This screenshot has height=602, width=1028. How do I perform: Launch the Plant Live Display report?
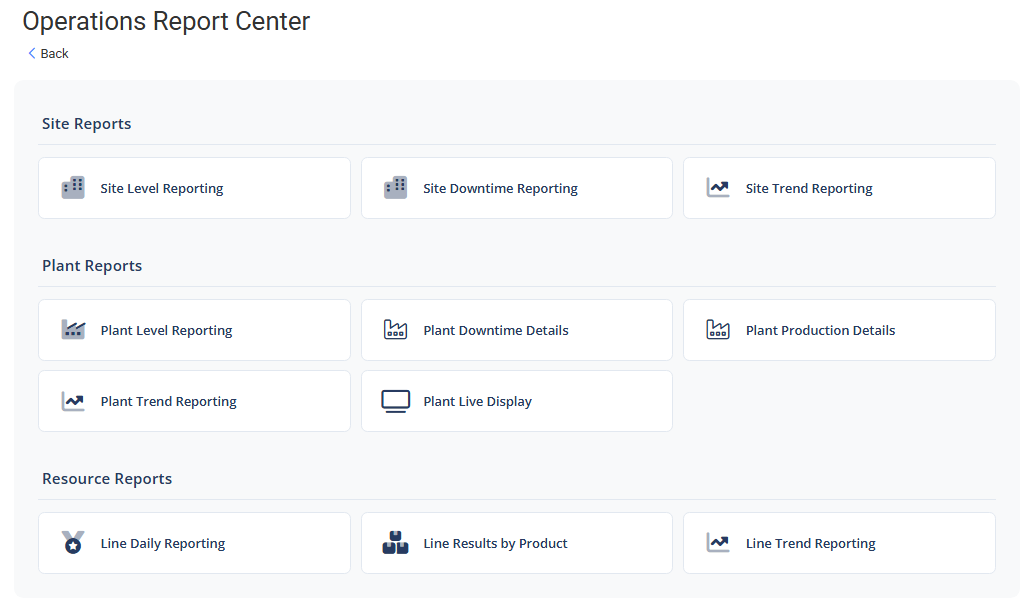click(x=478, y=401)
